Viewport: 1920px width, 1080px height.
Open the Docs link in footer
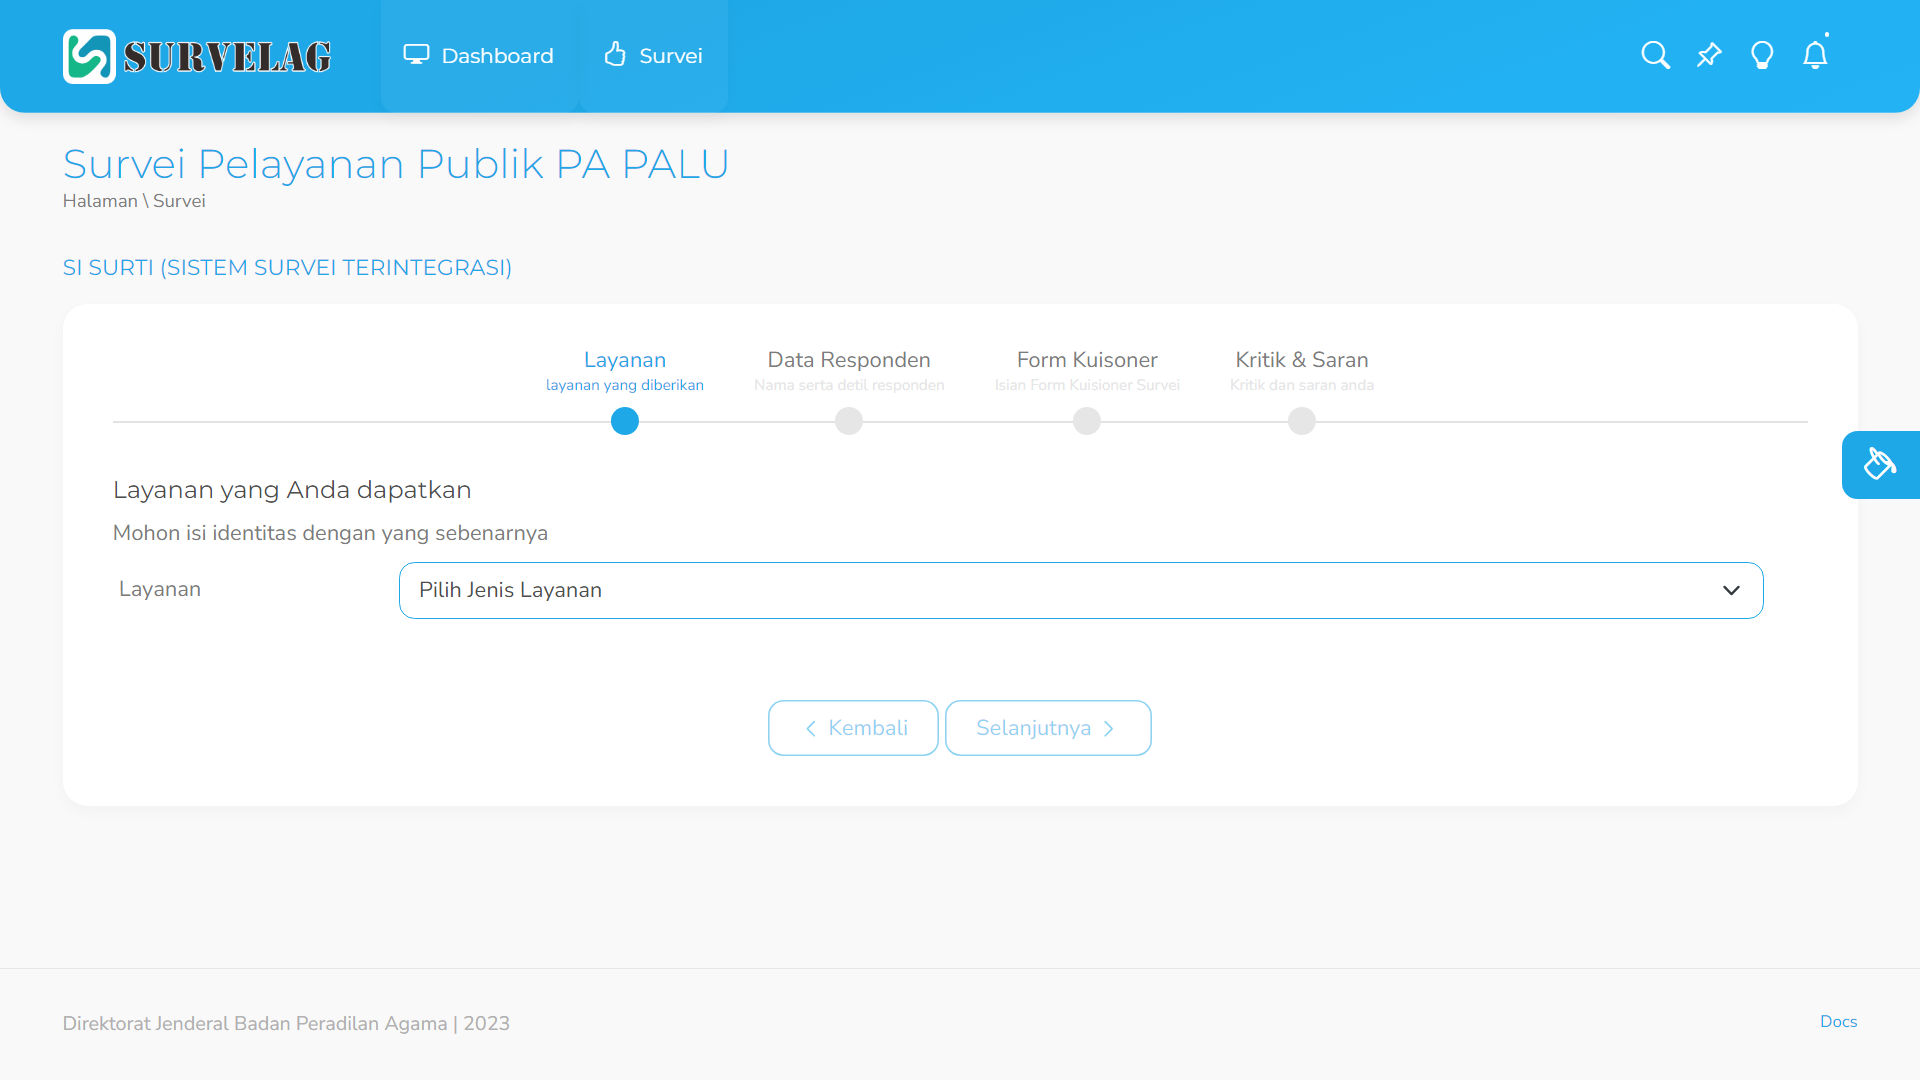pos(1838,1021)
